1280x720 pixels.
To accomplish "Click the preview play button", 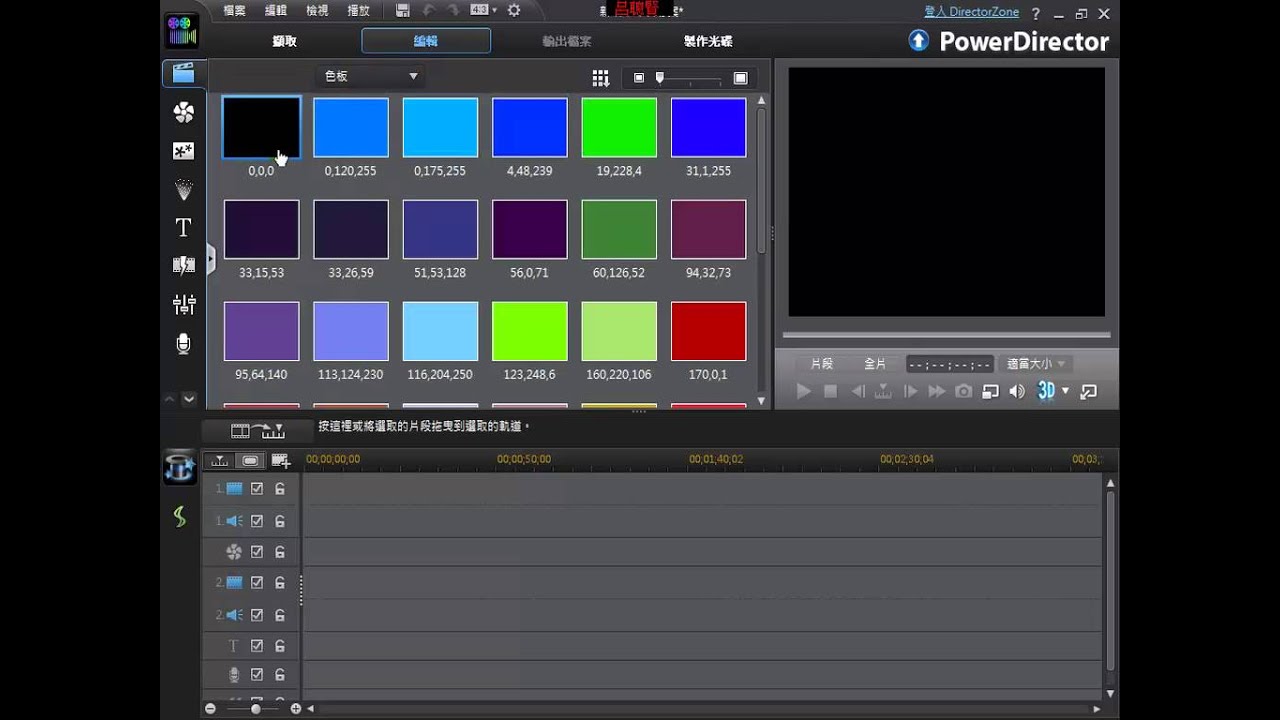I will [x=803, y=391].
